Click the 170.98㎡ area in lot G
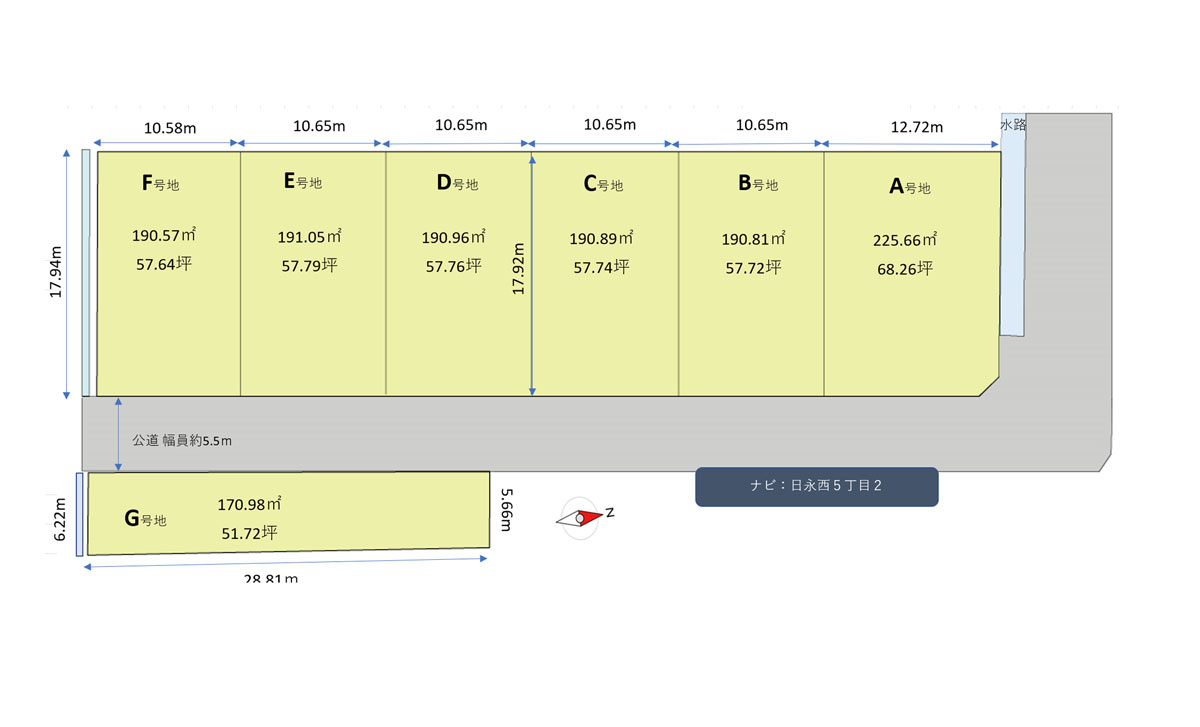Screen dimensions: 1200x727 (250, 505)
